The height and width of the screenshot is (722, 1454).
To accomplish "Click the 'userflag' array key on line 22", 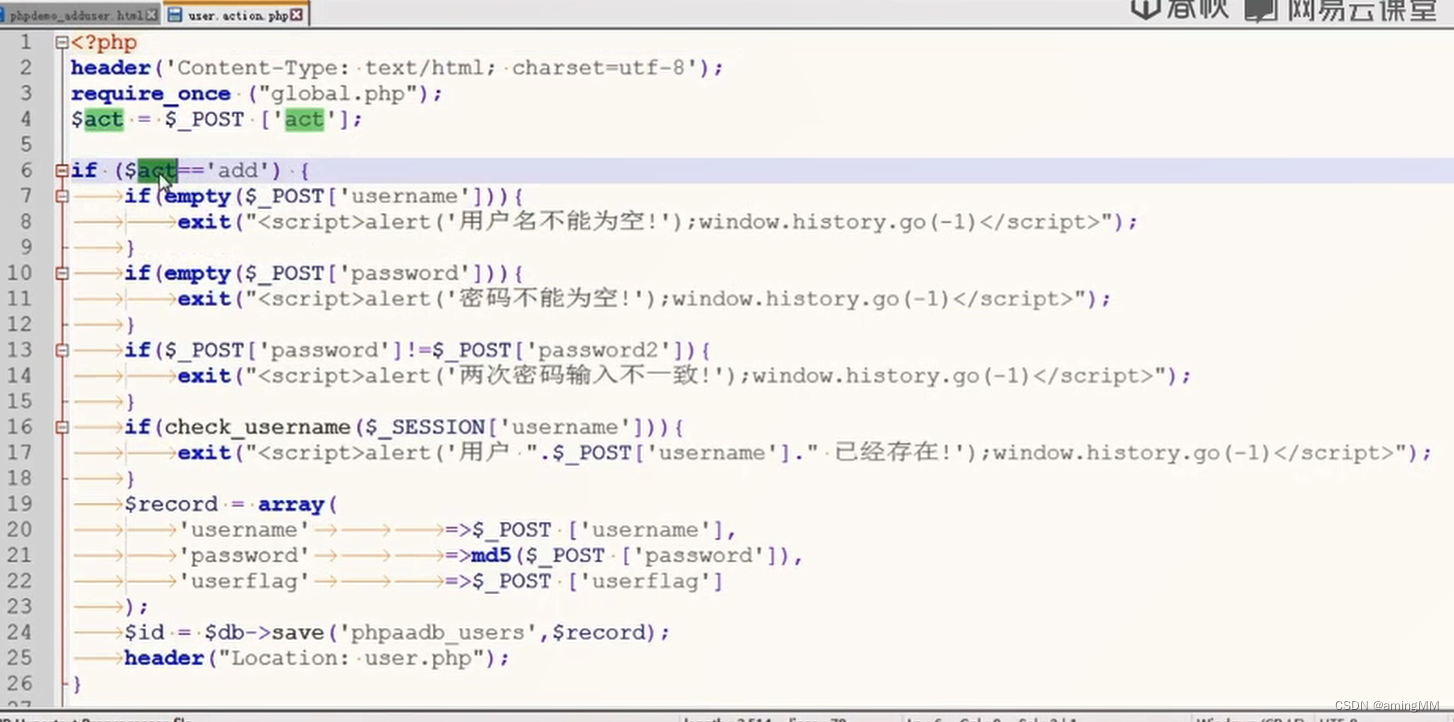I will [x=244, y=581].
